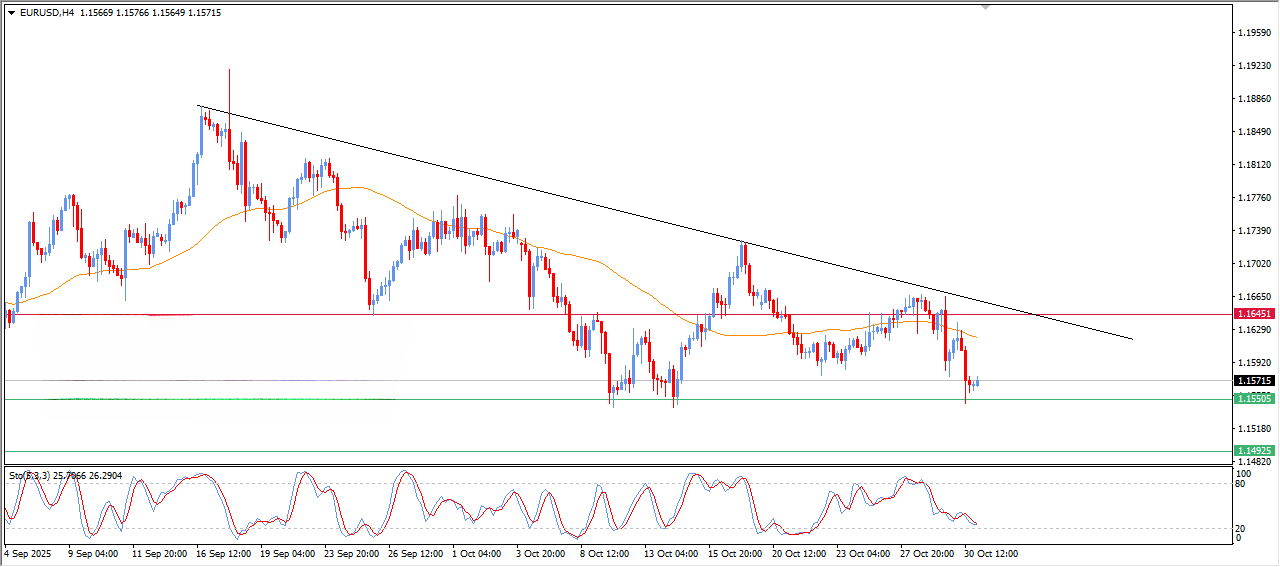Image resolution: width=1280 pixels, height=567 pixels.
Task: Click the 1.15180 price scale label
Action: [1254, 429]
